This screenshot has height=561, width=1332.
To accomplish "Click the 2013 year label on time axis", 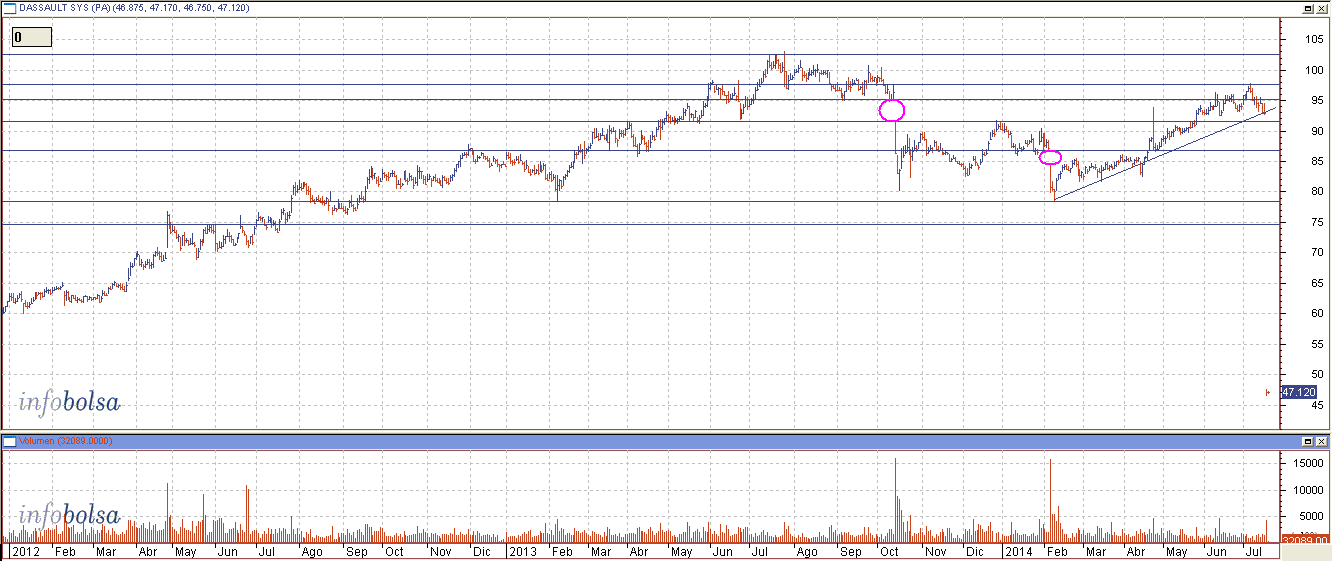I will (x=521, y=551).
